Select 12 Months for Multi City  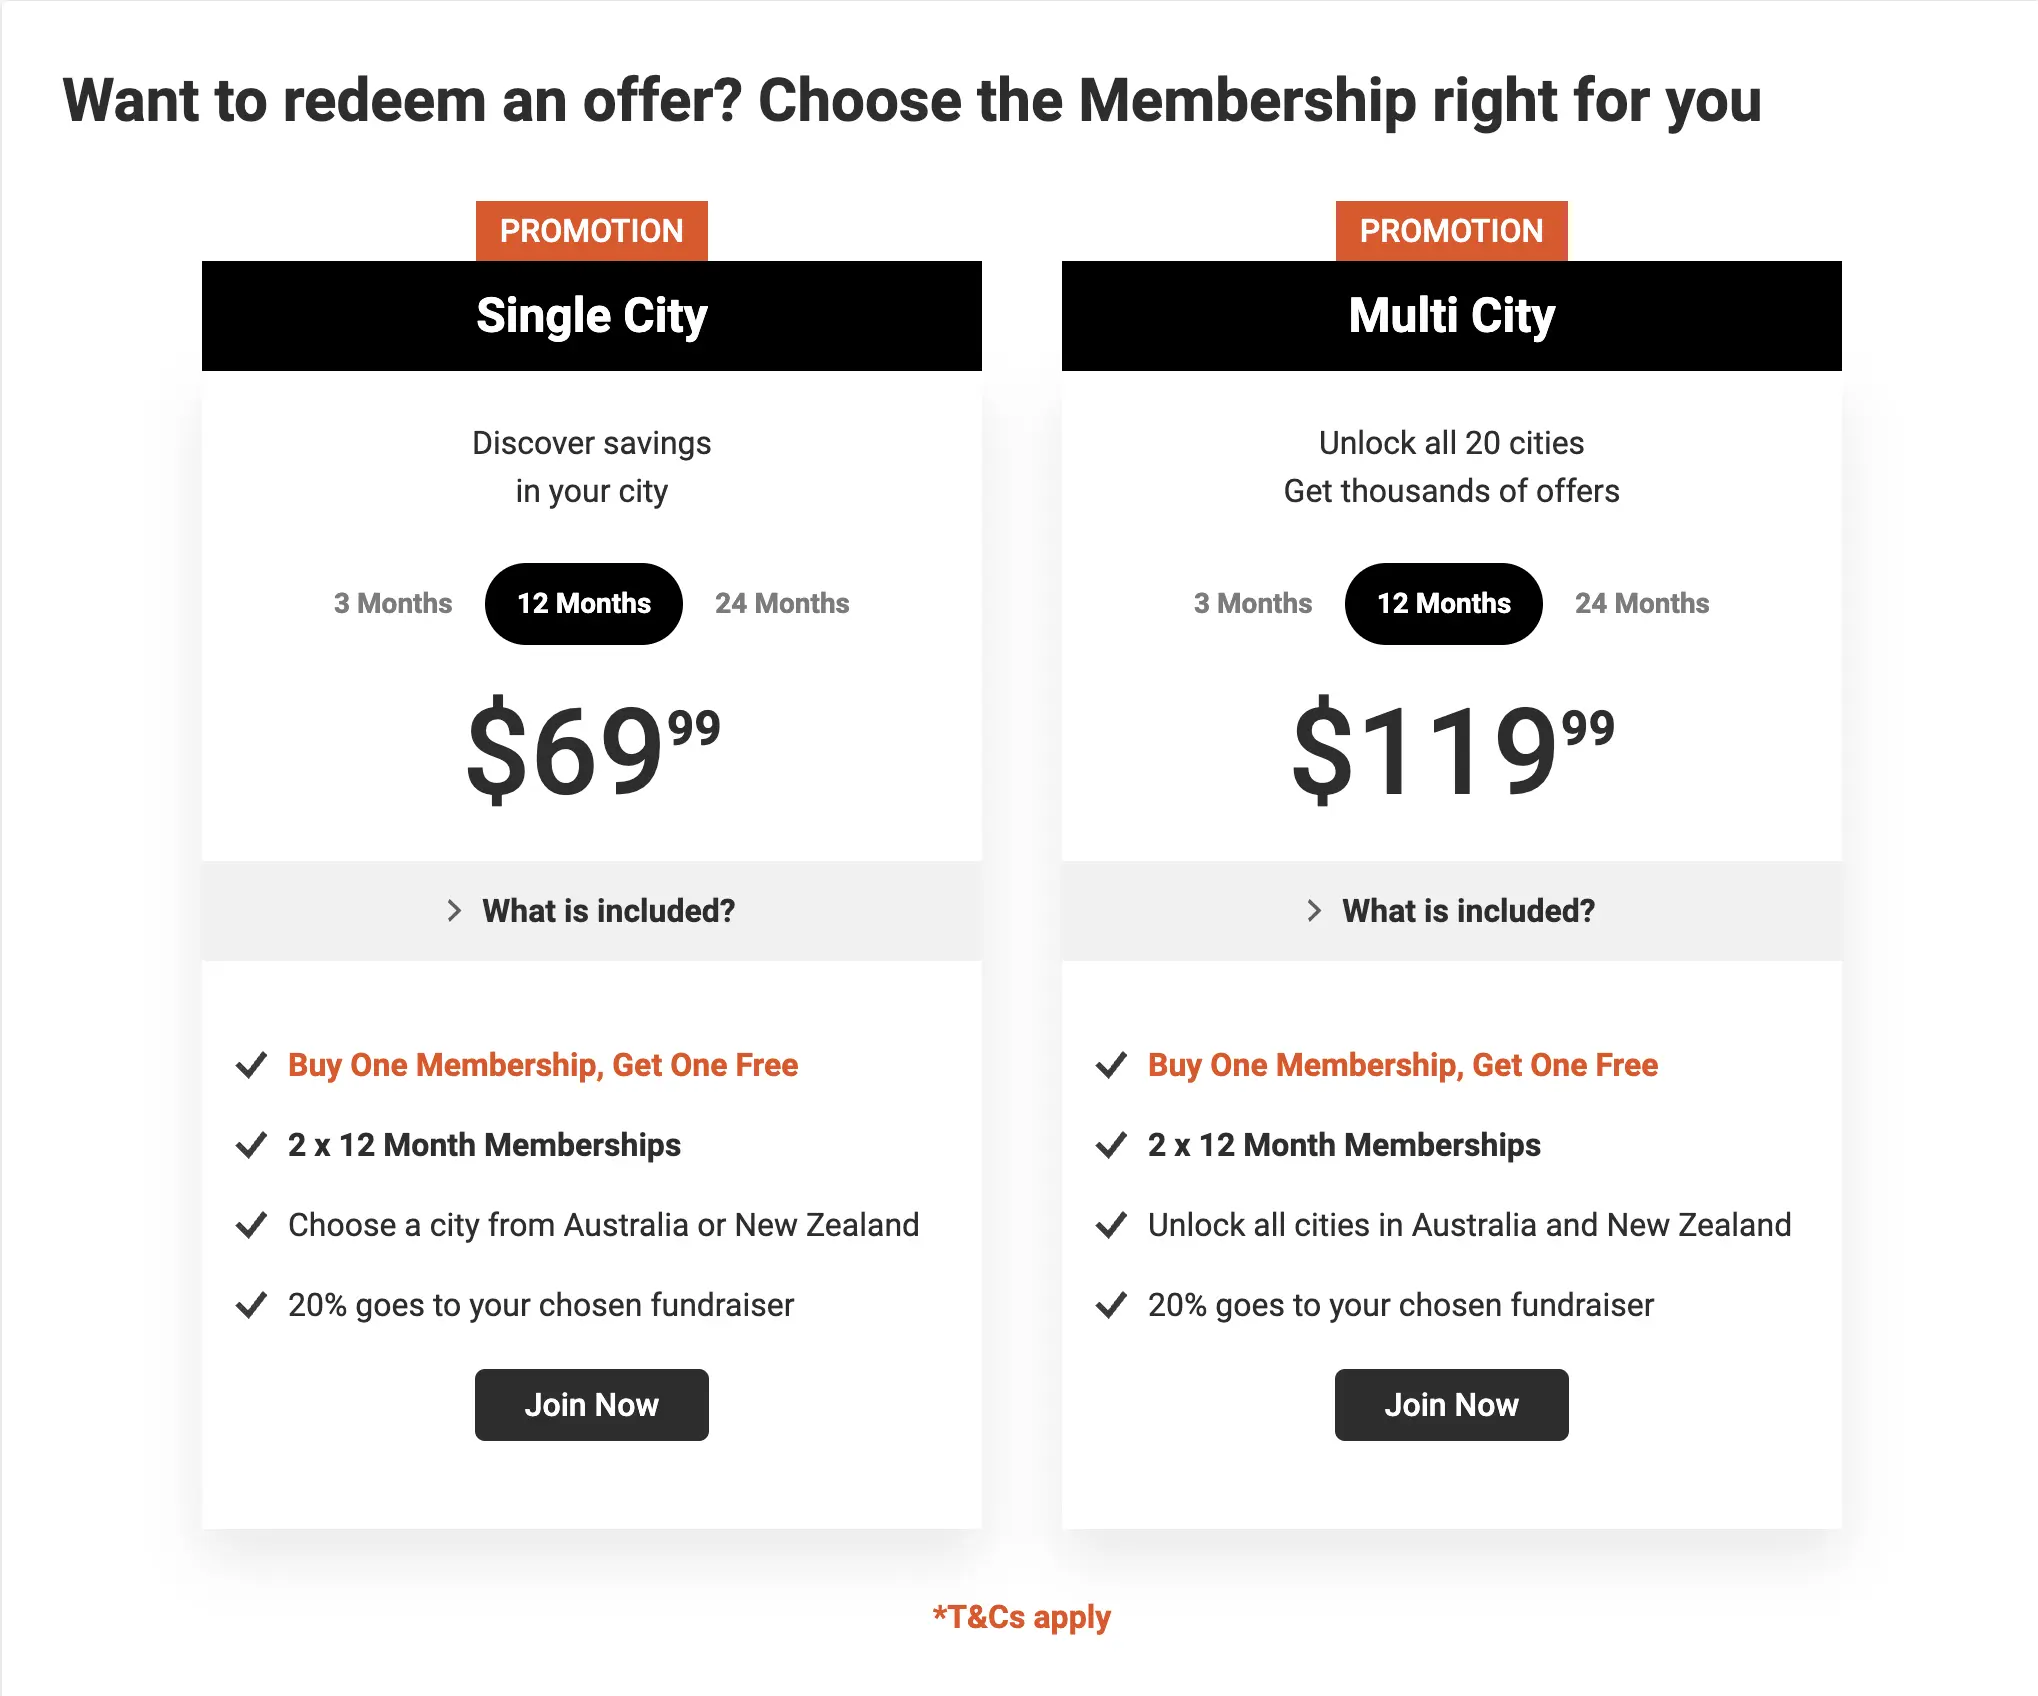[x=1444, y=603]
